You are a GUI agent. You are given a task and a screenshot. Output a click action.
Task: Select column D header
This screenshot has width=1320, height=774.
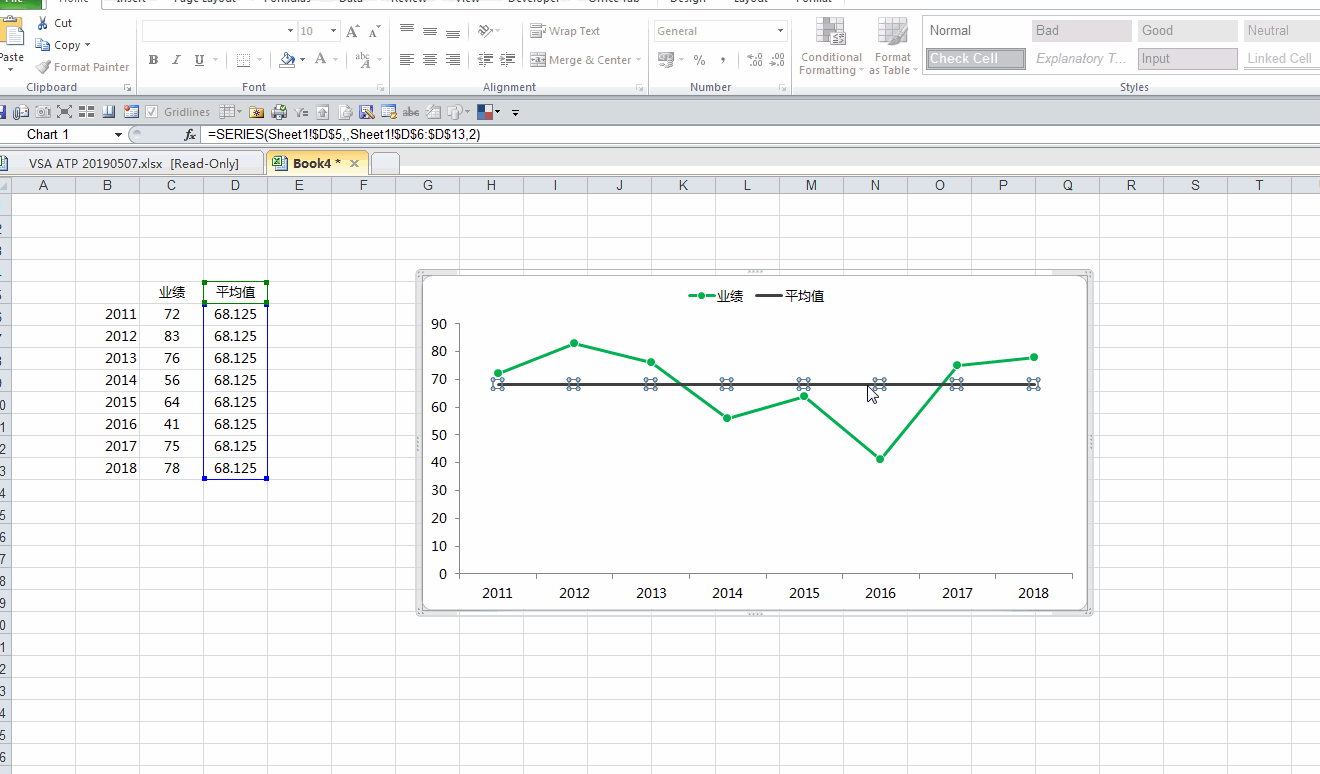tap(235, 185)
